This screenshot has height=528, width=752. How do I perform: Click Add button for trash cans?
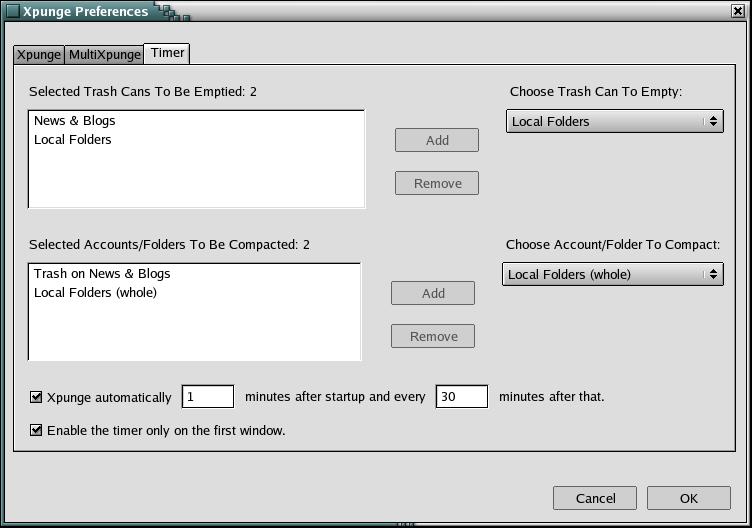tap(437, 140)
